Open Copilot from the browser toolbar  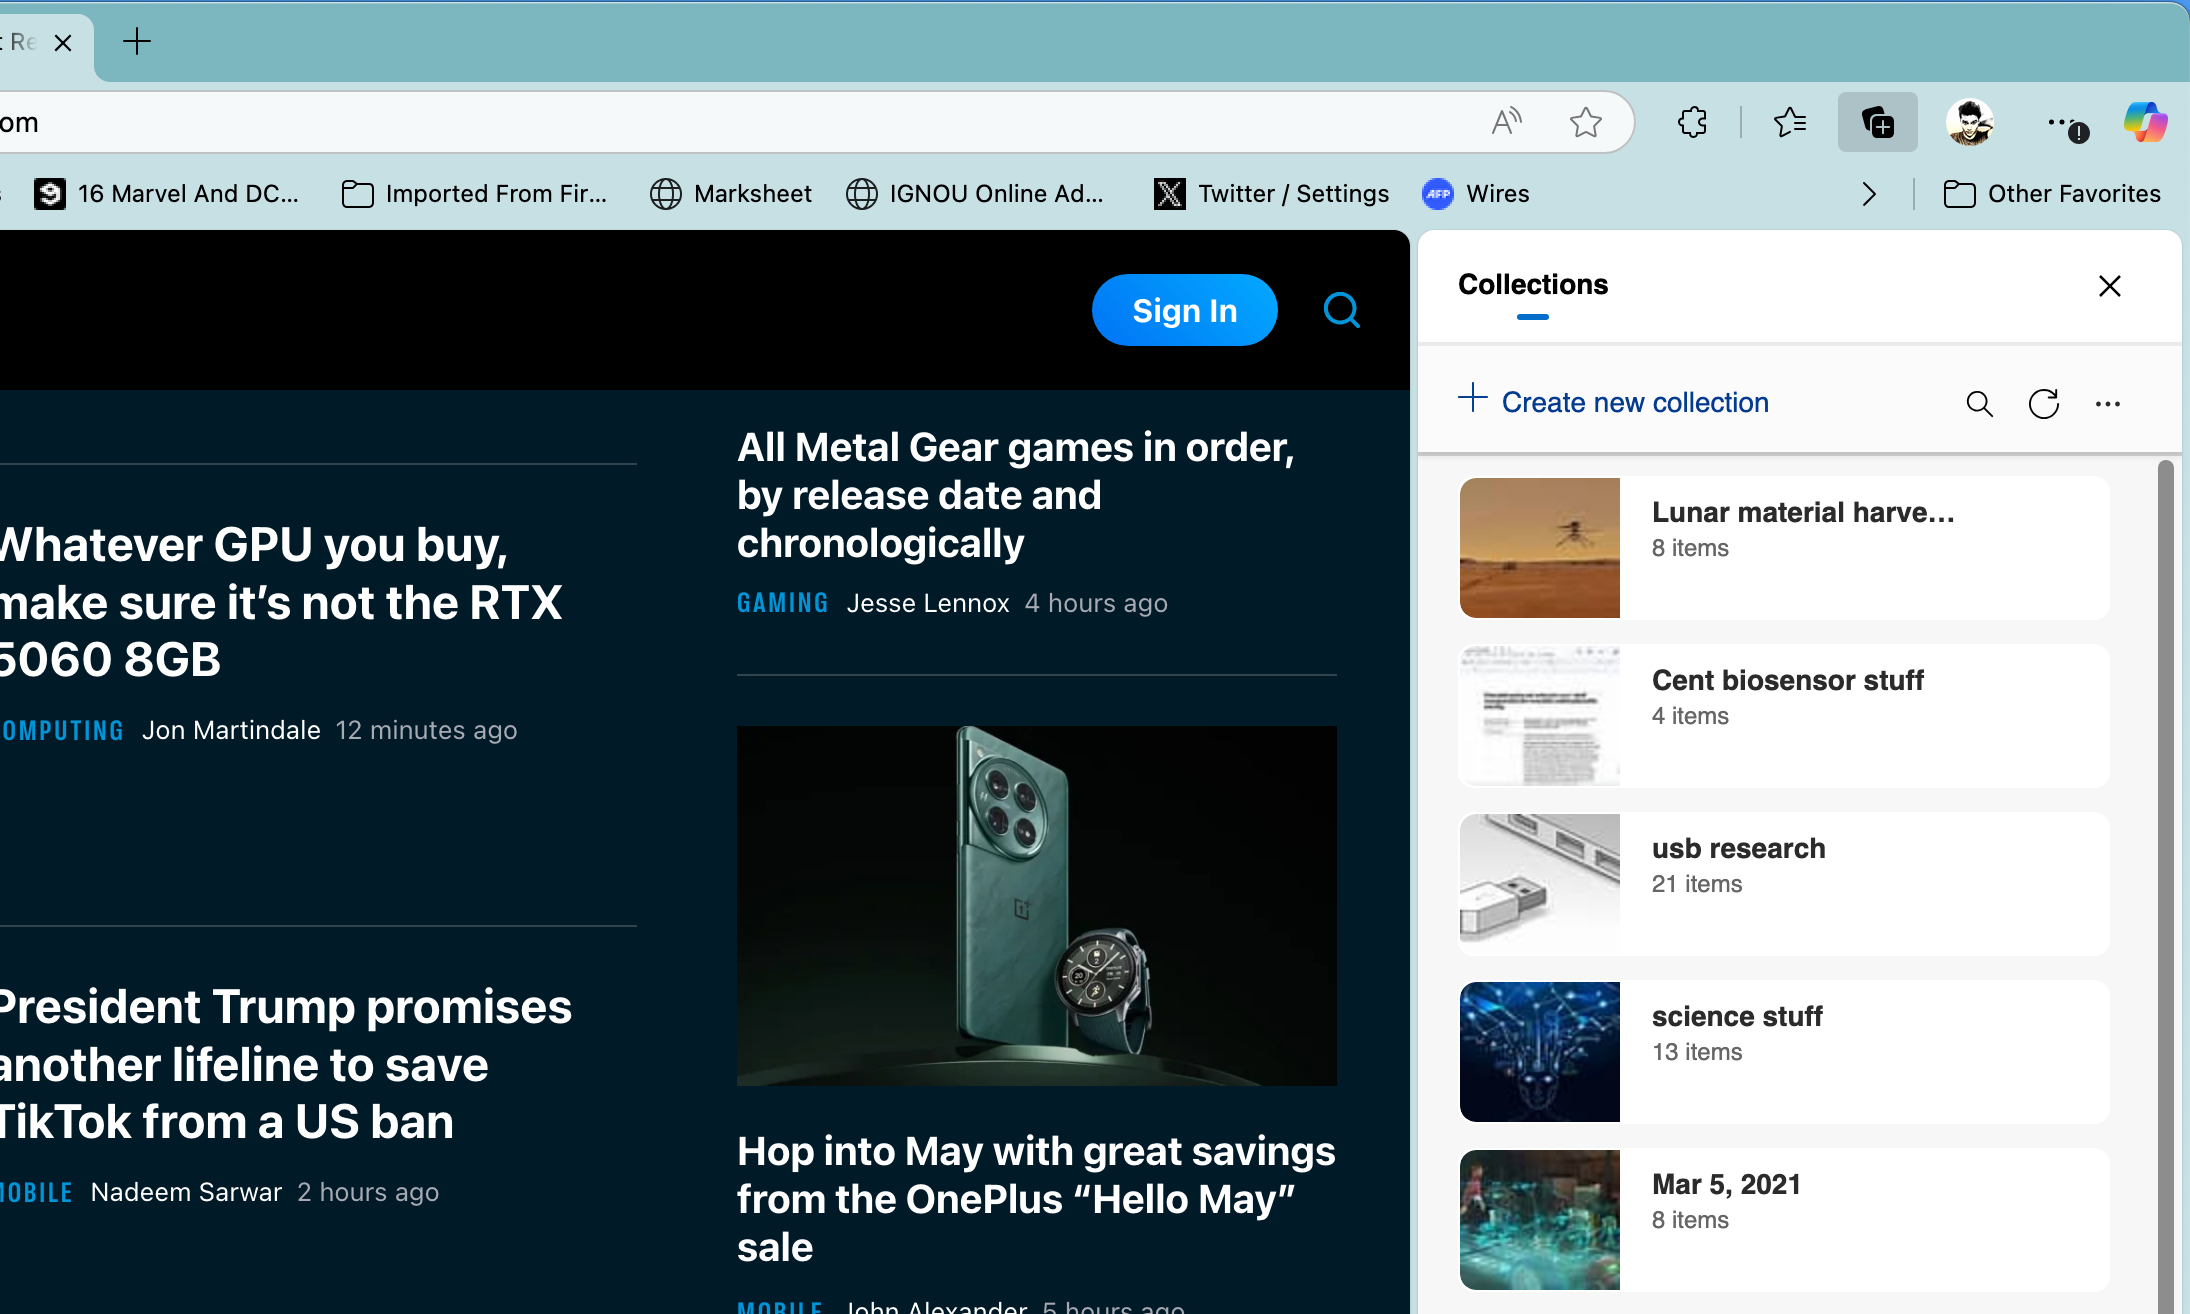pyautogui.click(x=2144, y=122)
